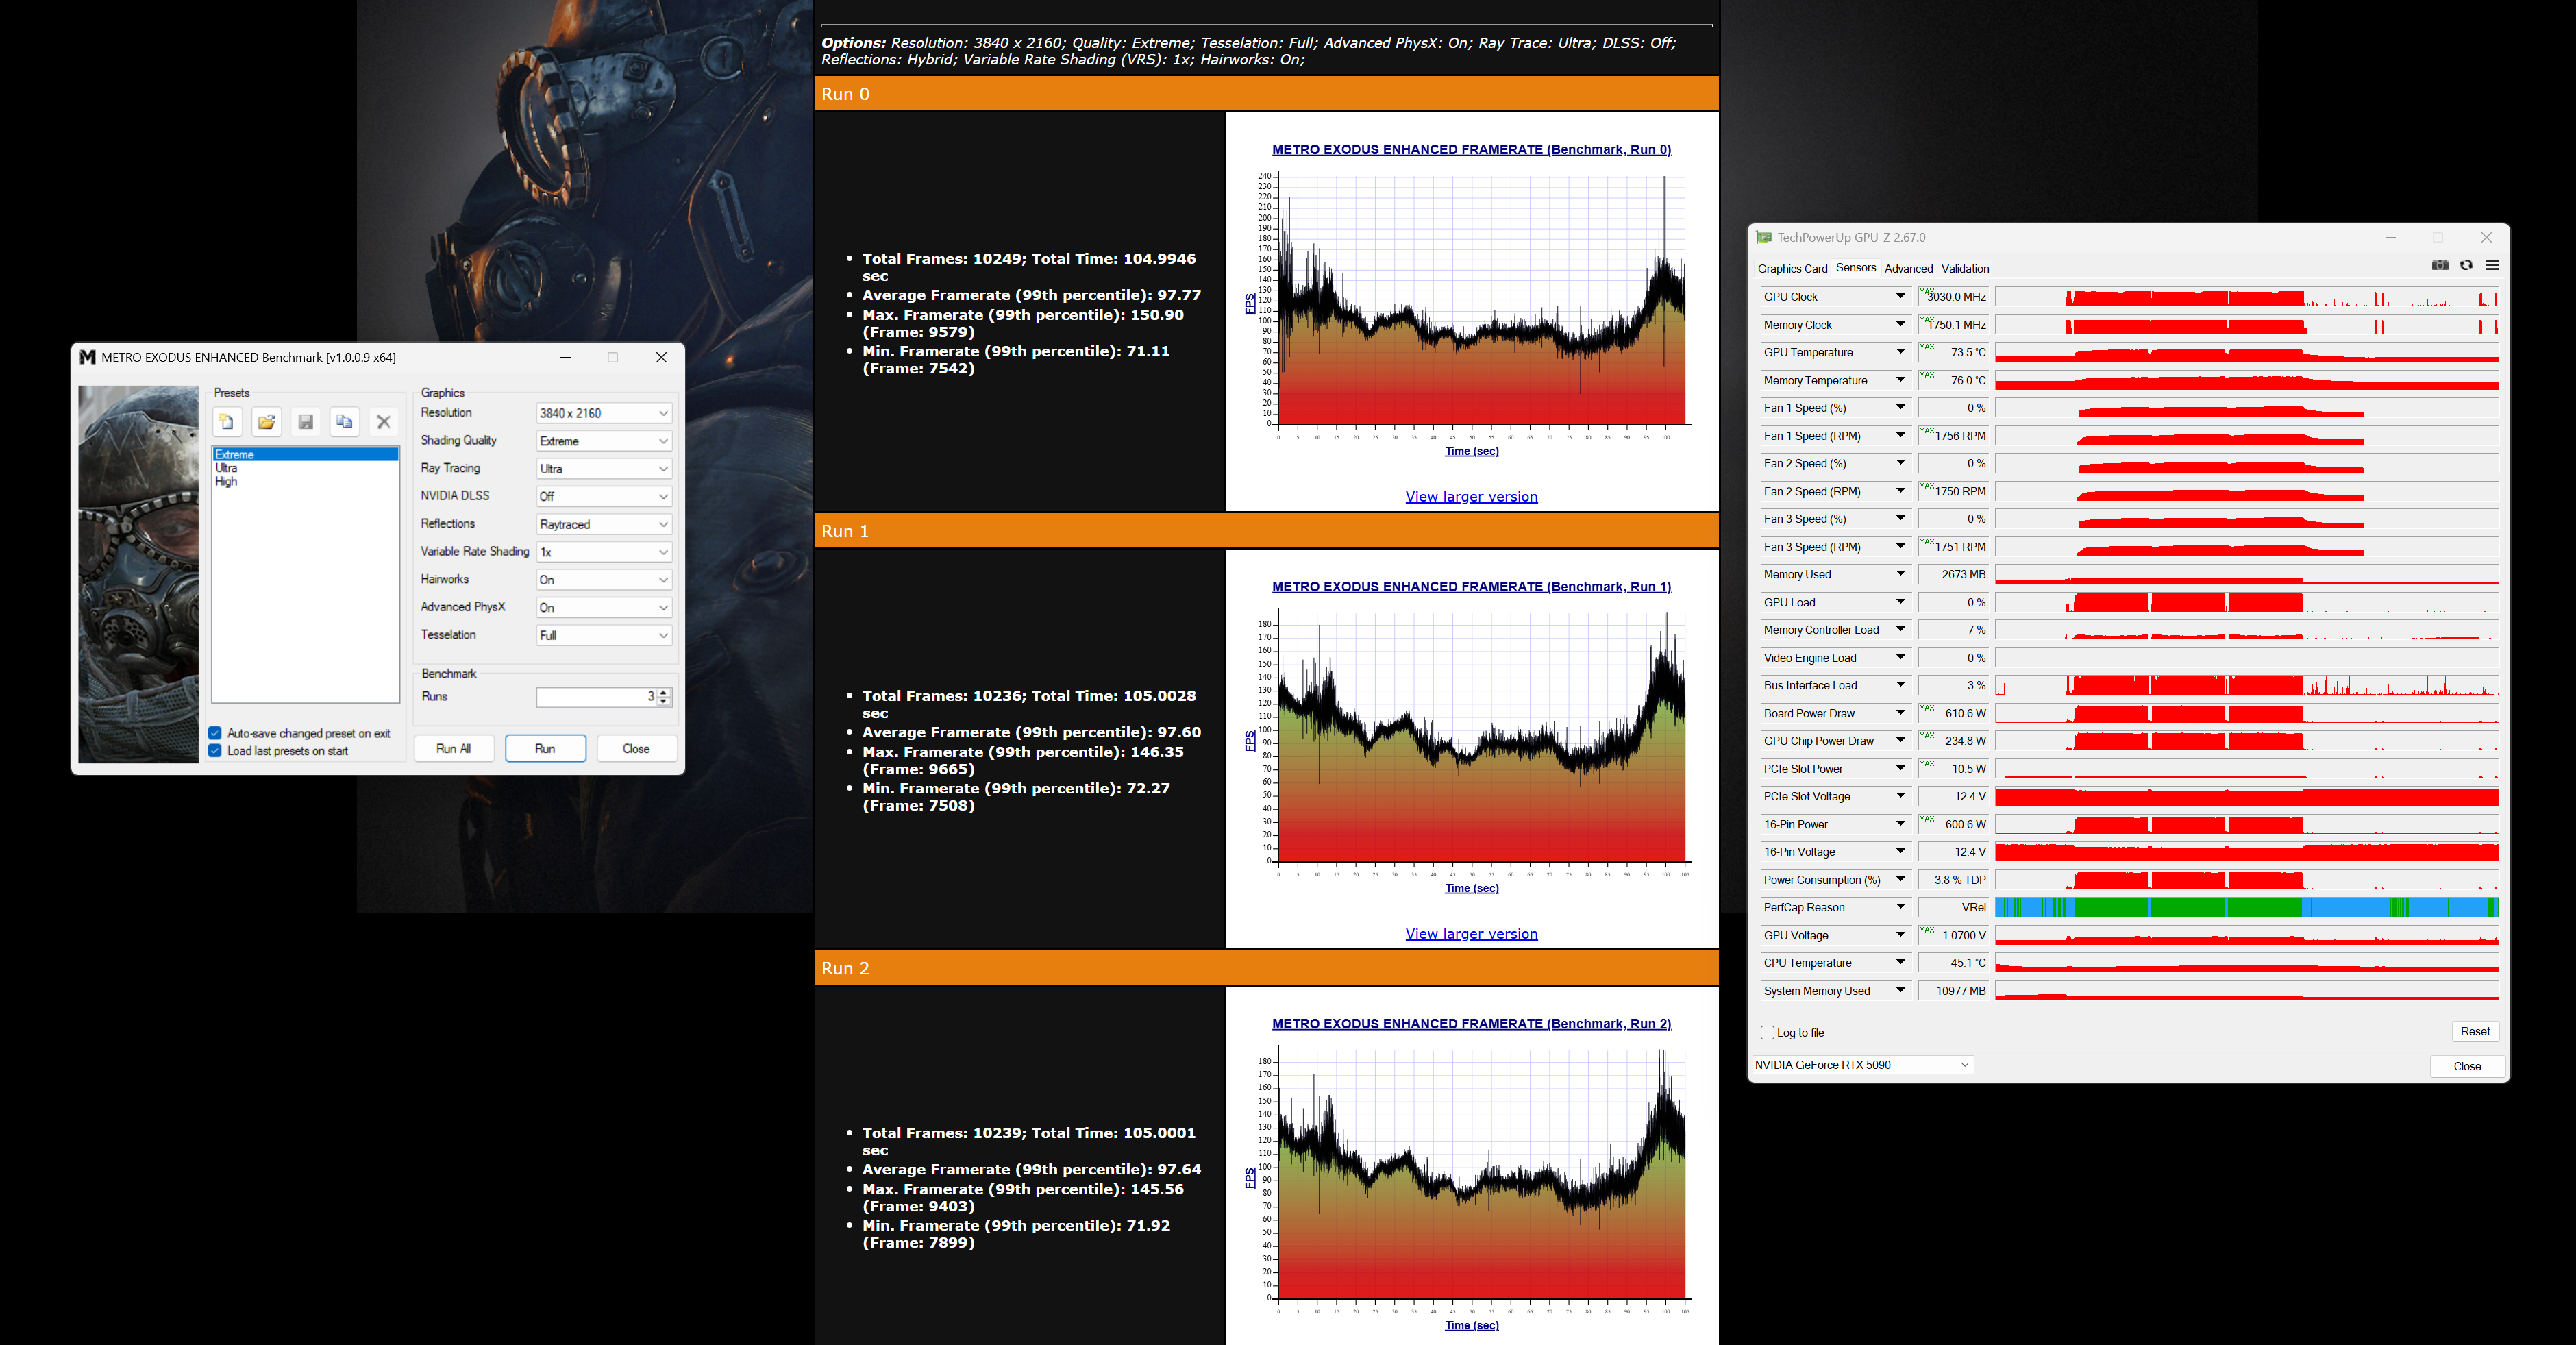Take GPU-Z screenshot with camera icon
The height and width of the screenshot is (1345, 2576).
tap(2439, 265)
